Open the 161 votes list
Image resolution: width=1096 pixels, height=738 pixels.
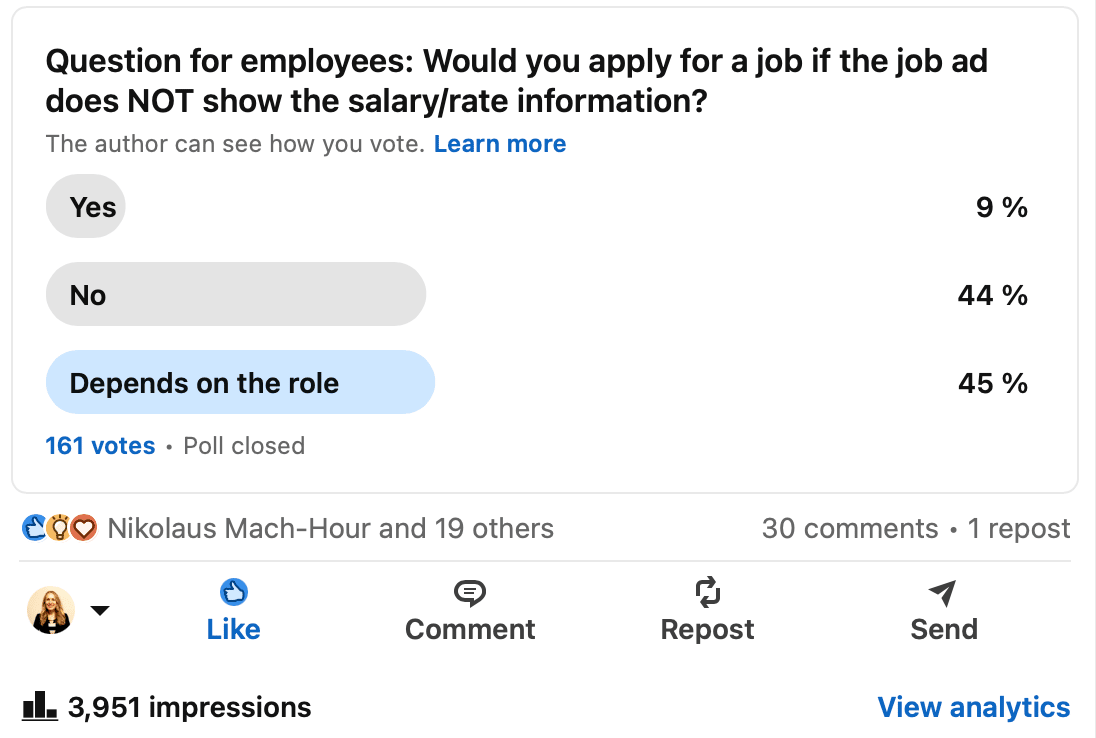(100, 445)
